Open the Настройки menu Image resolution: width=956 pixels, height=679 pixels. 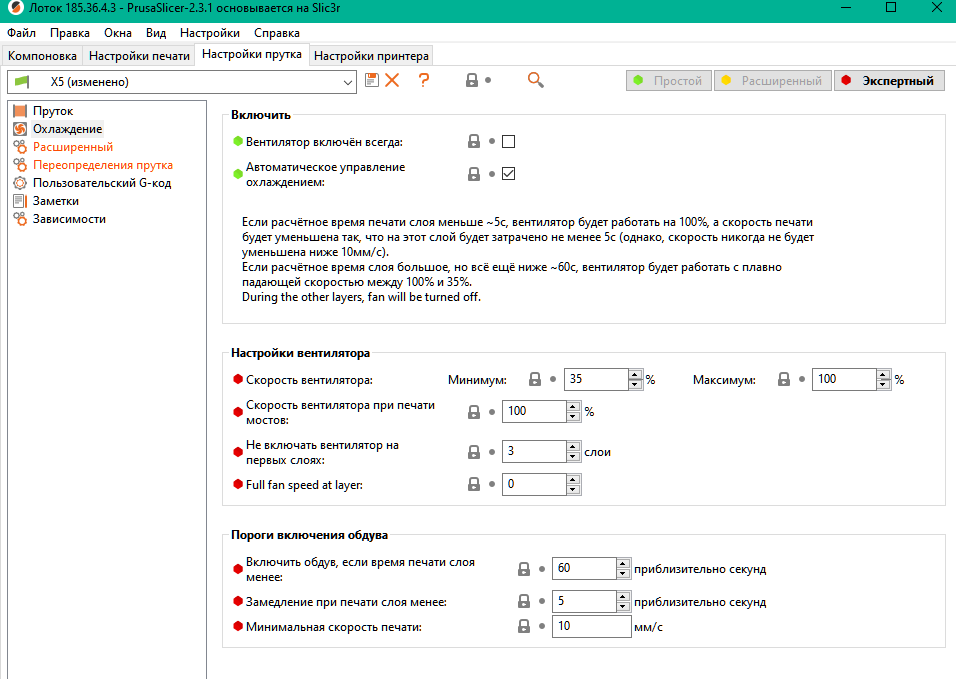pos(210,33)
